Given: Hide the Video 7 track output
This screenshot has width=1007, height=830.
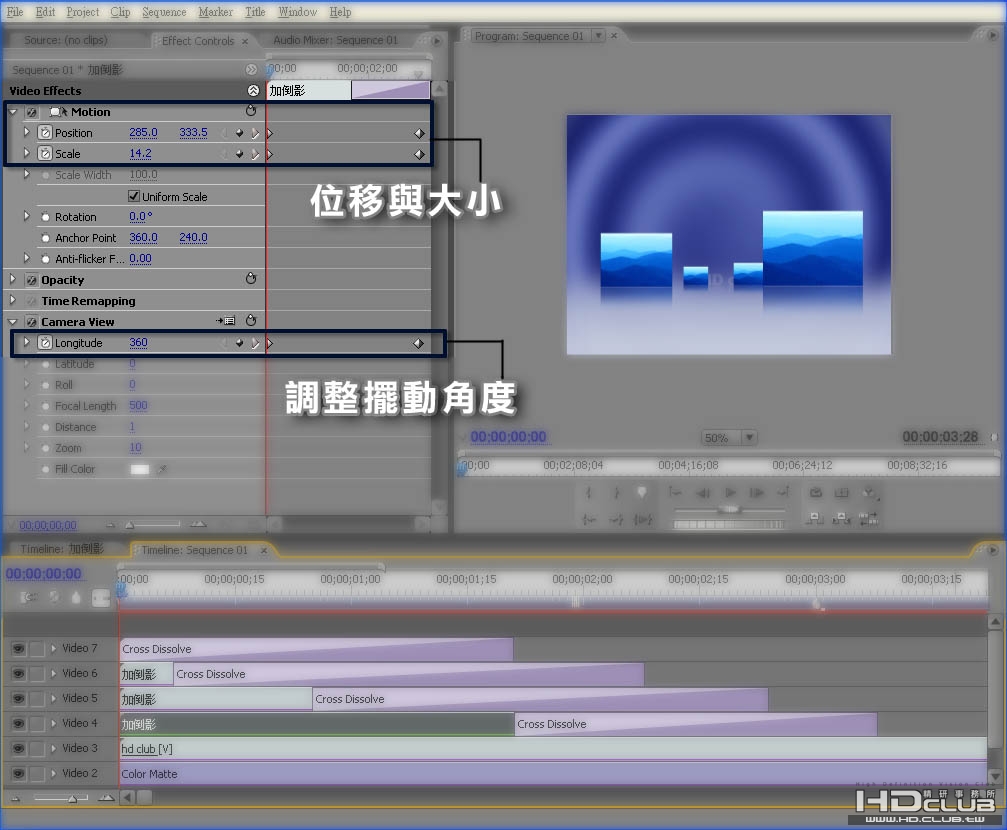Looking at the screenshot, I should (x=18, y=649).
